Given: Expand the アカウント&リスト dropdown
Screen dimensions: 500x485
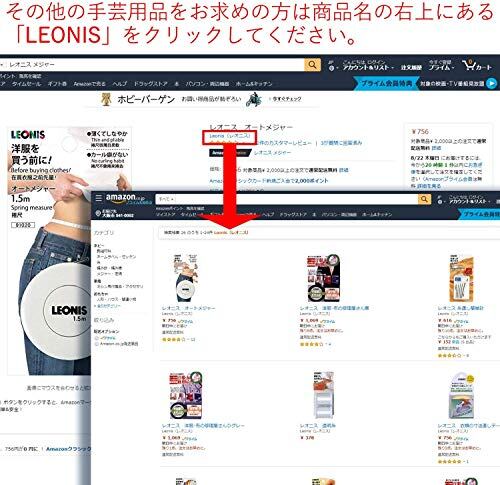Looking at the screenshot, I should pyautogui.click(x=368, y=68).
